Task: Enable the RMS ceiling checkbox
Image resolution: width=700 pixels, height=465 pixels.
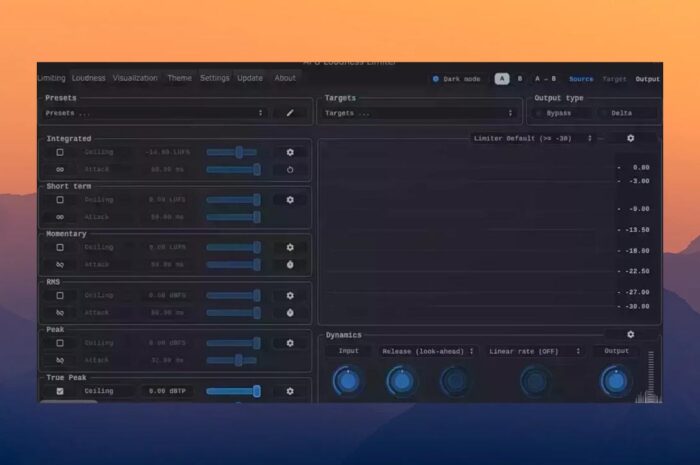Action: click(60, 295)
